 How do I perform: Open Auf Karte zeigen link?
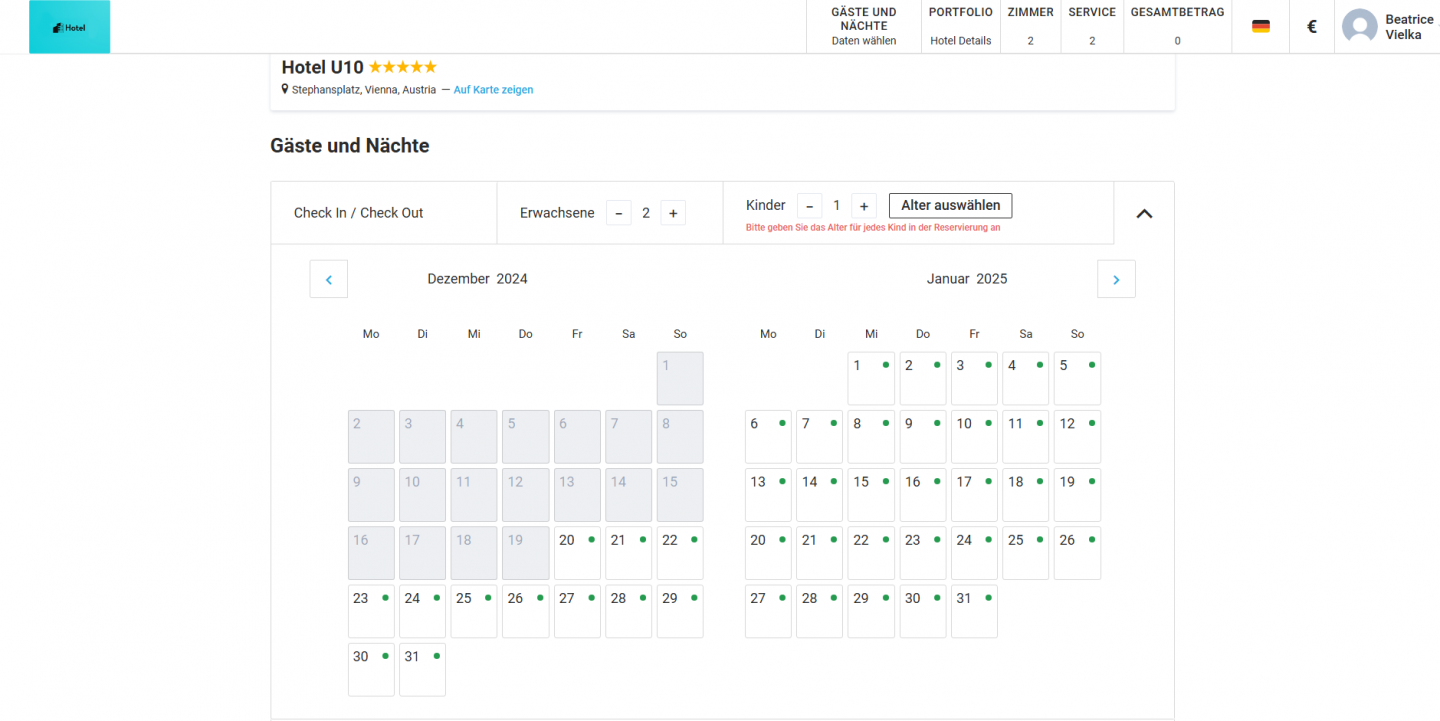pos(494,90)
